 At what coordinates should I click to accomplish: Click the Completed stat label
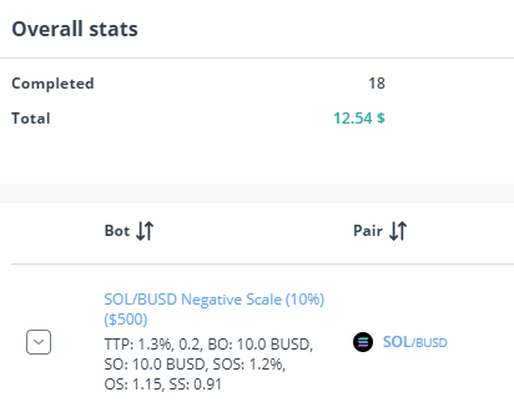tap(53, 83)
